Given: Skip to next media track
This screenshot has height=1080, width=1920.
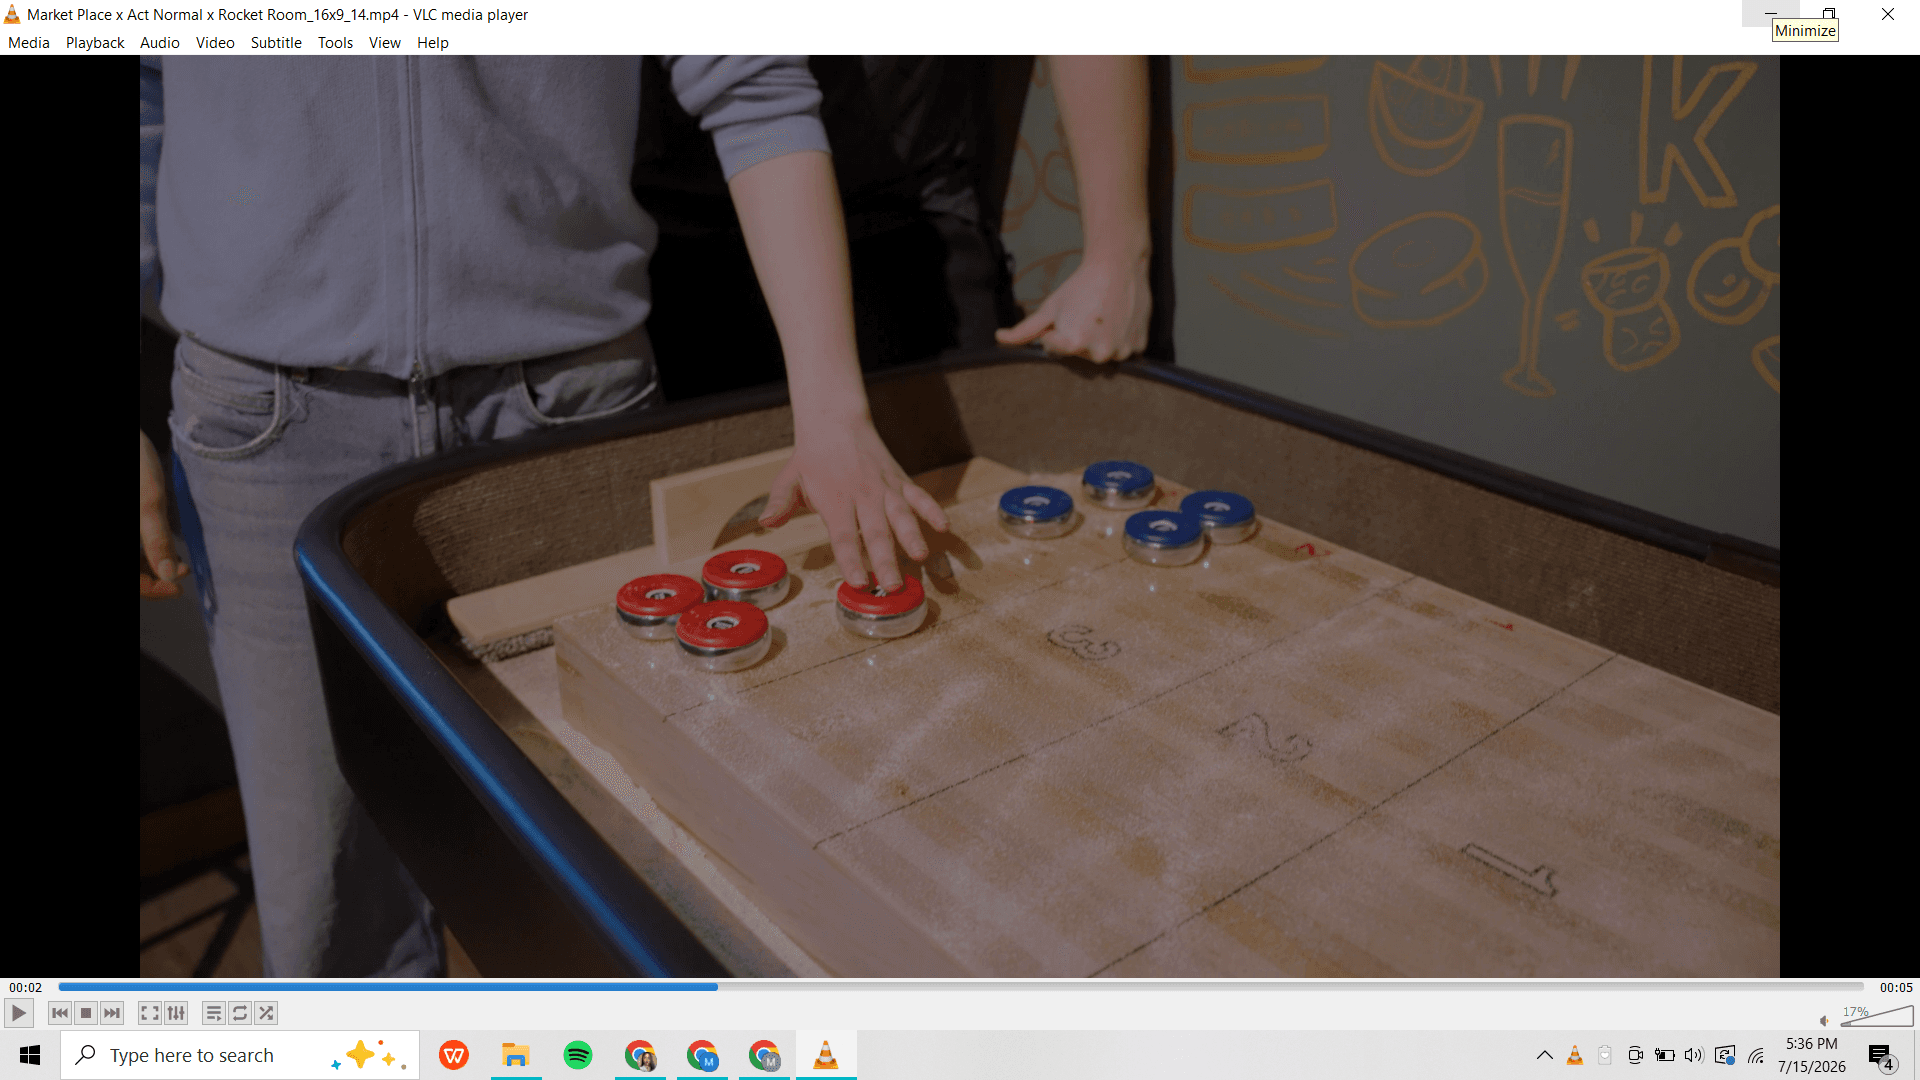Looking at the screenshot, I should pyautogui.click(x=112, y=1013).
